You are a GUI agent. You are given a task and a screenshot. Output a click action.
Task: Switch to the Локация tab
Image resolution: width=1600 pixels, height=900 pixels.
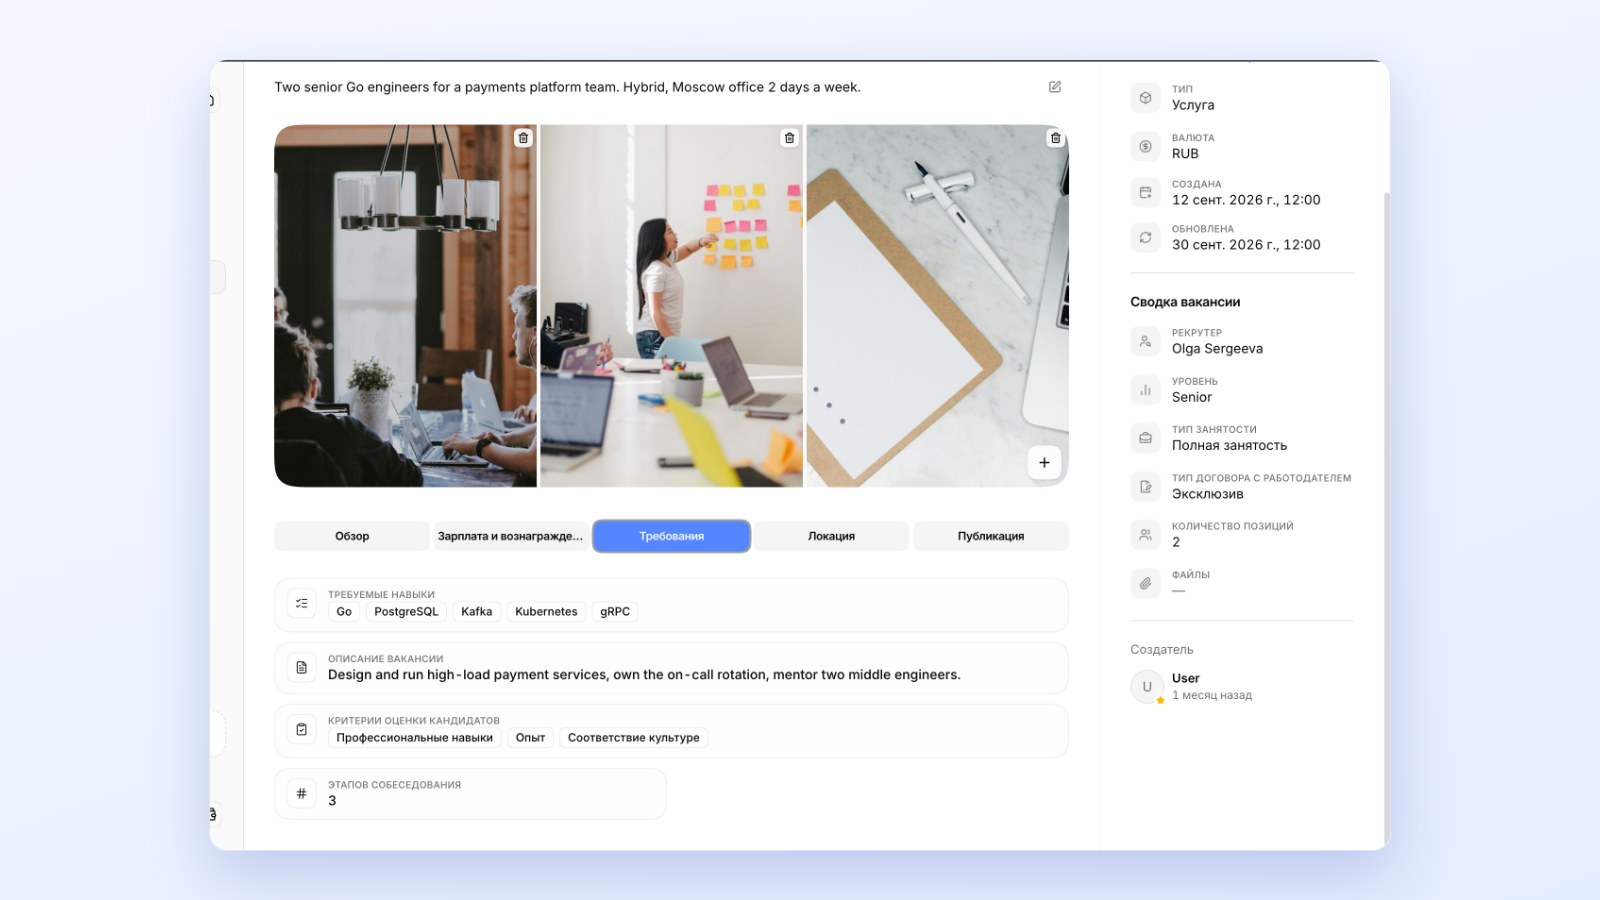[x=831, y=536]
